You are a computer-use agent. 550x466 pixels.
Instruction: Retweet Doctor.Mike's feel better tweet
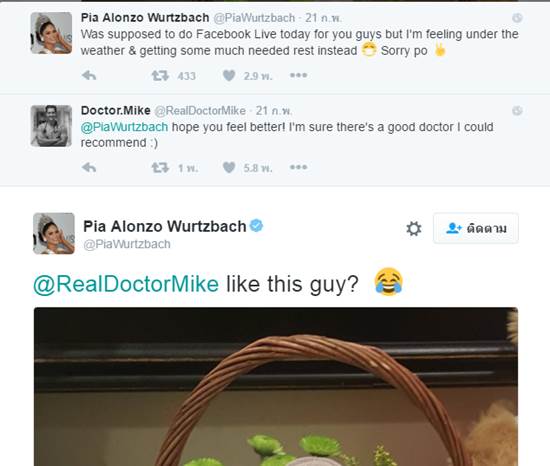coord(160,168)
